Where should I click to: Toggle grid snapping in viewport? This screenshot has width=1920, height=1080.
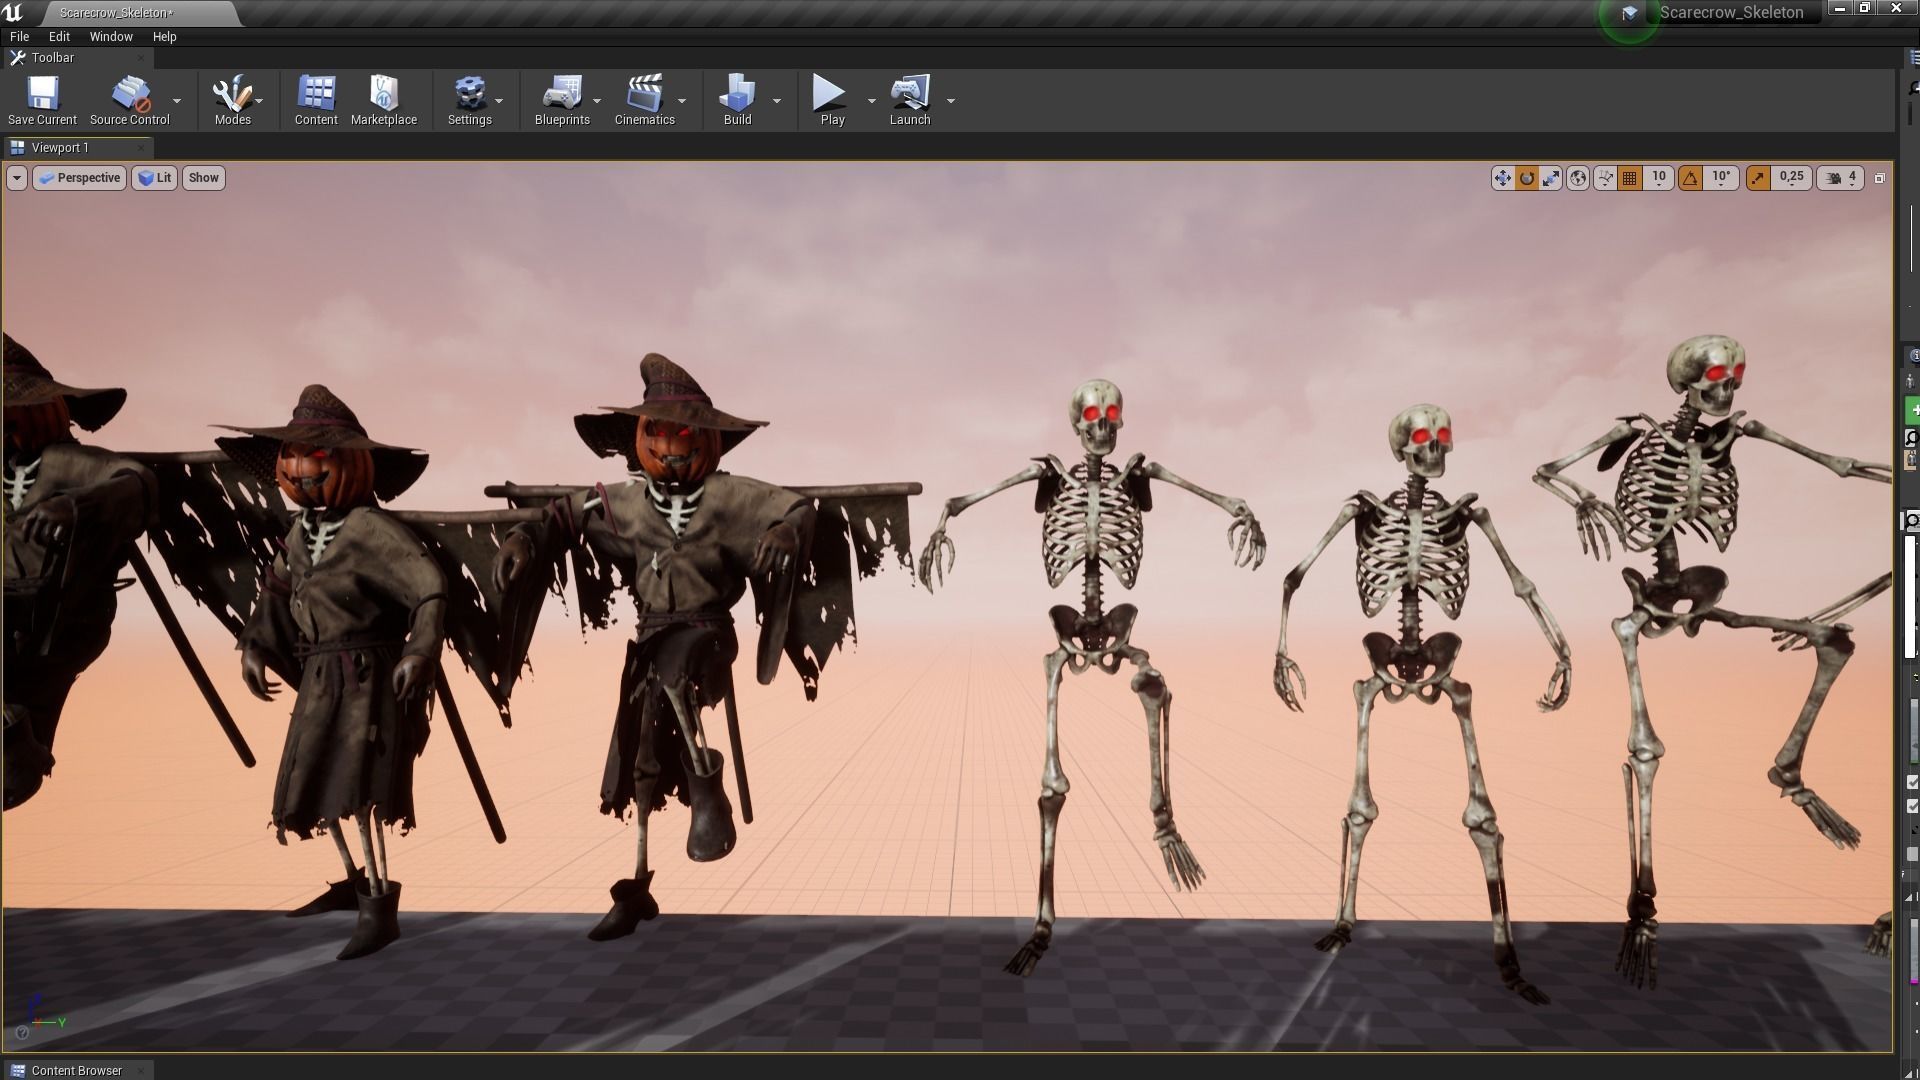[x=1629, y=178]
